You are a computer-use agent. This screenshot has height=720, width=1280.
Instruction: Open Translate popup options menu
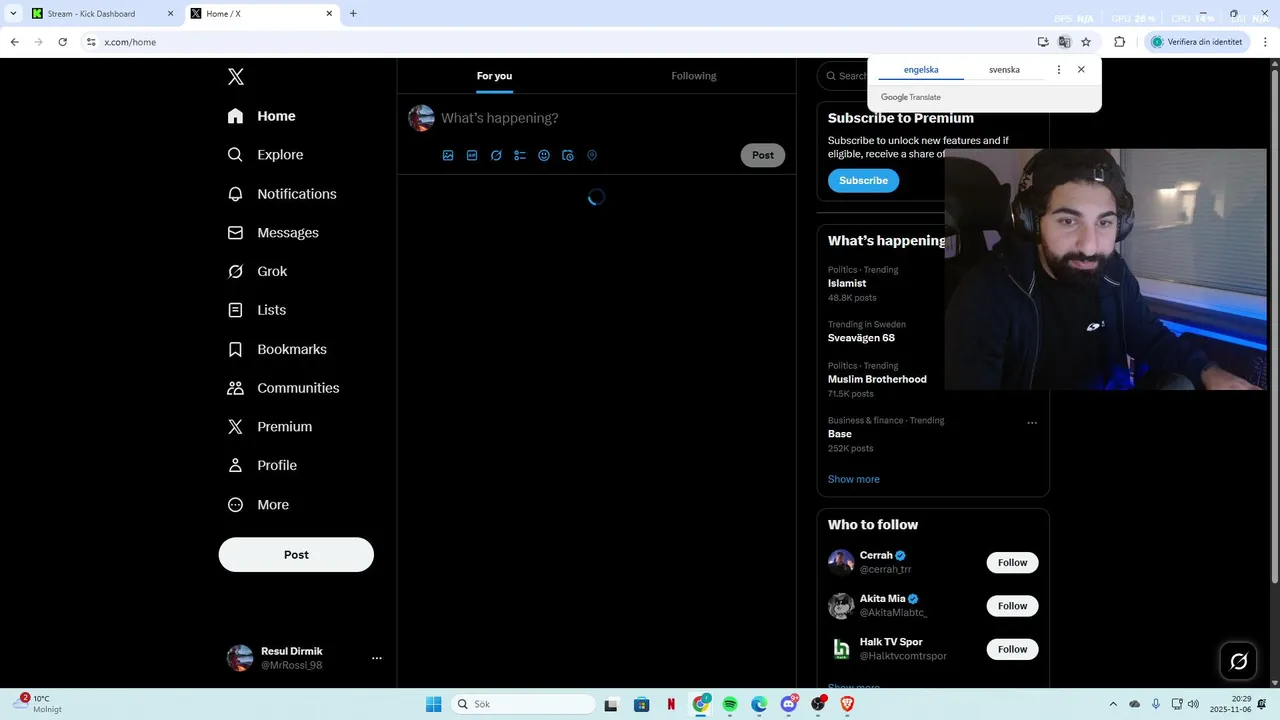[1059, 70]
